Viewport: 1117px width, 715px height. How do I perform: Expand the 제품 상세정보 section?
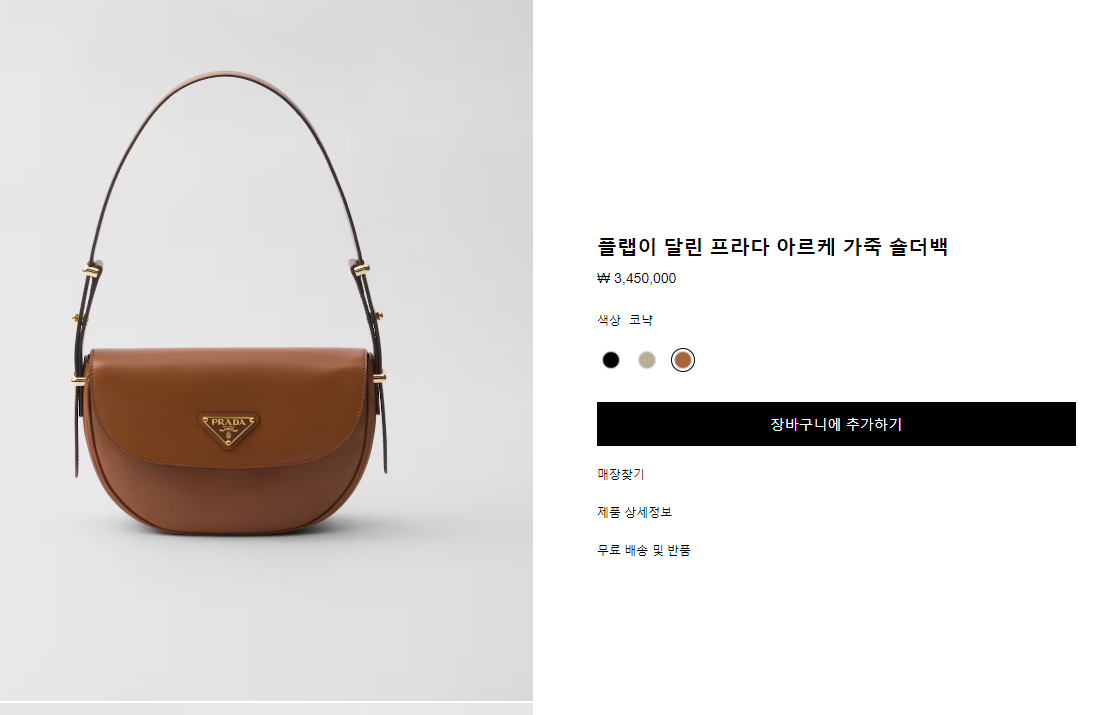click(634, 512)
